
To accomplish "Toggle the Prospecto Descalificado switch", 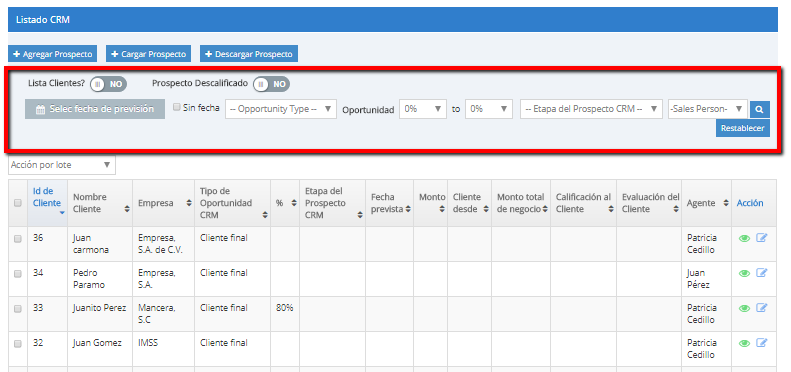I will coord(271,84).
